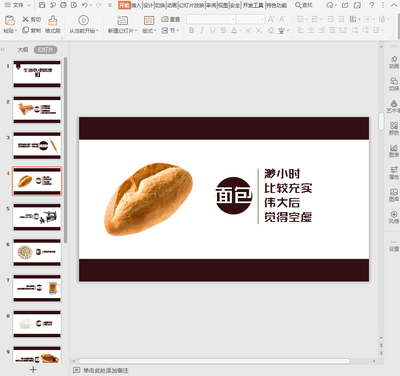400x376 pixels.
Task: Toggle center text alignment
Action: [311, 30]
